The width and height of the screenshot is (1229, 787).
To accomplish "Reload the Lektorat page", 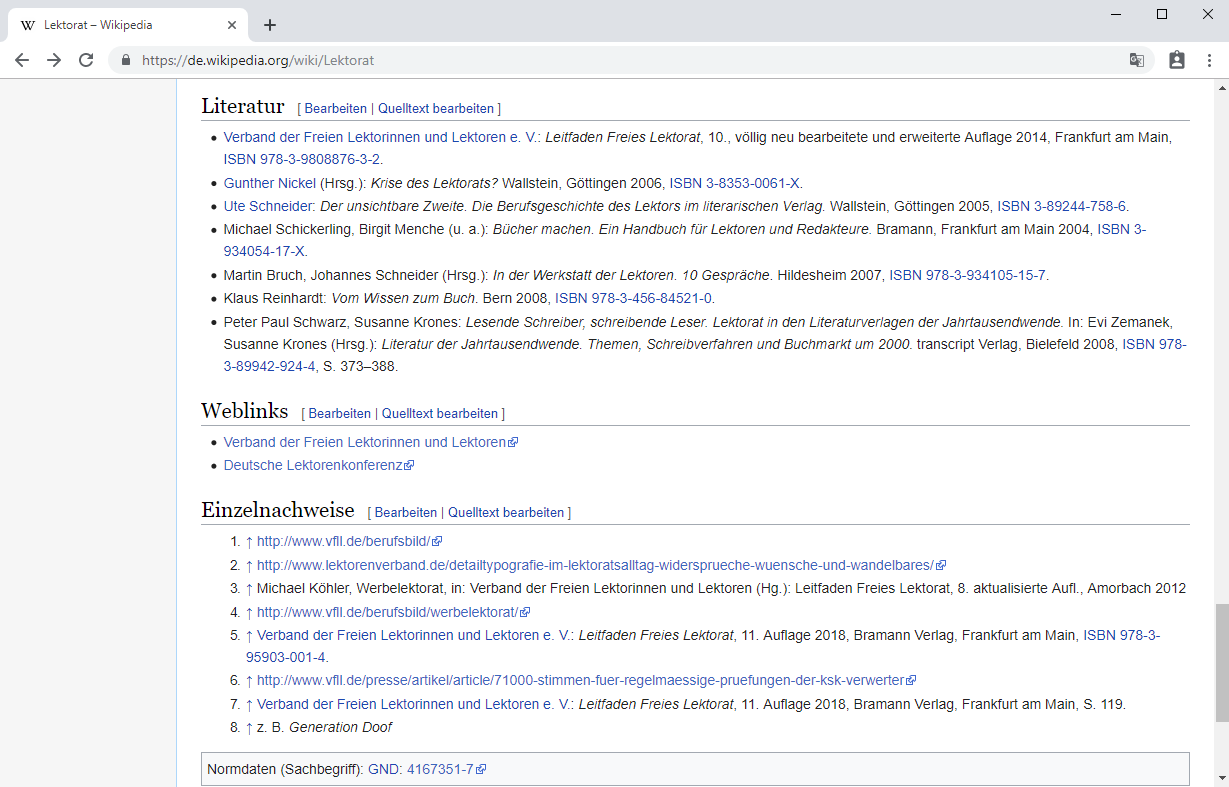I will pos(86,60).
